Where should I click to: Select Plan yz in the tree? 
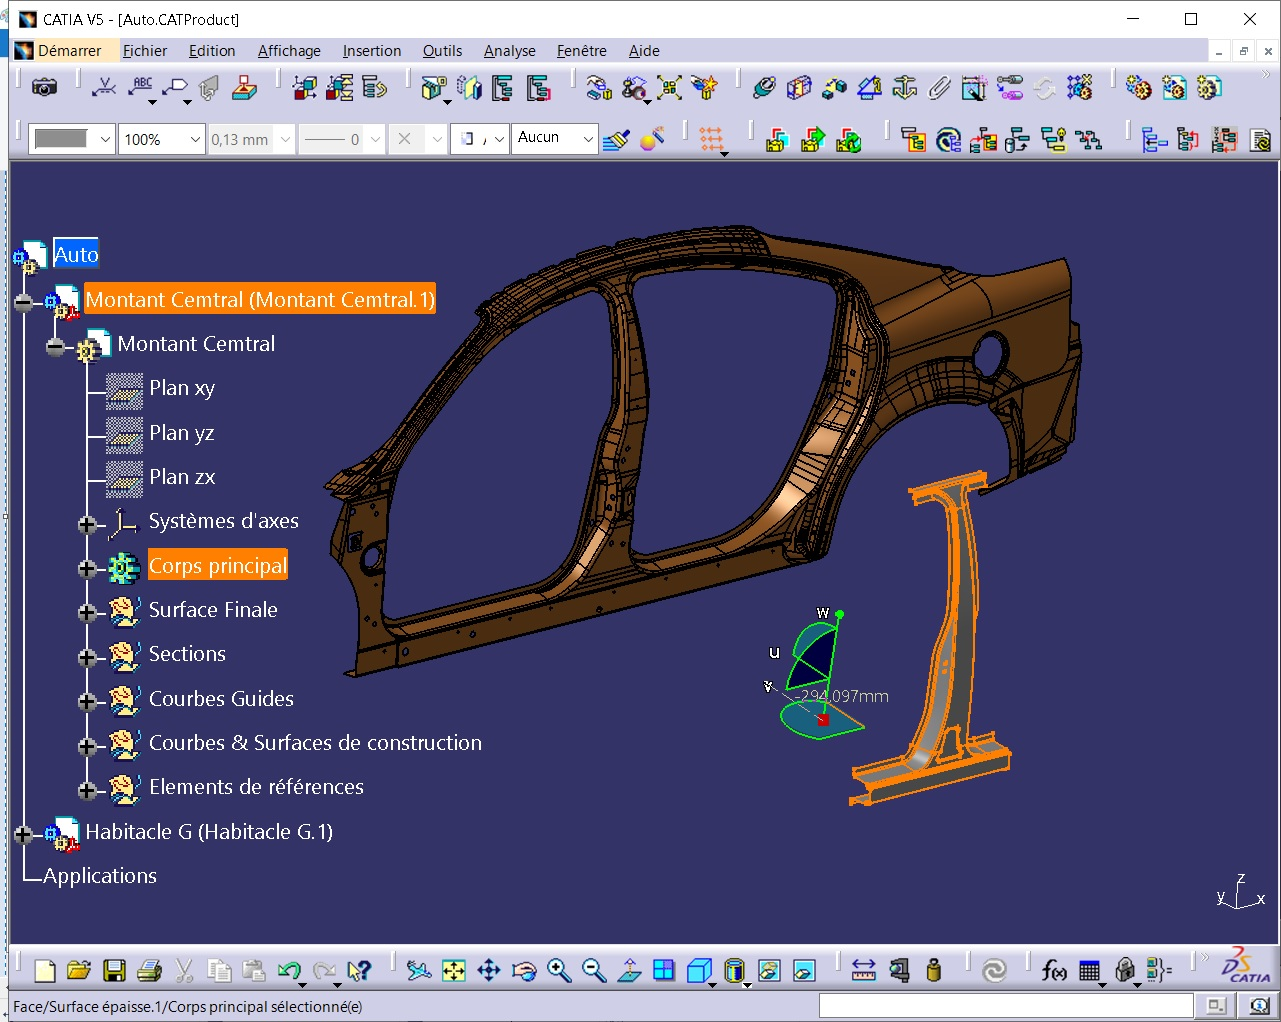(x=182, y=433)
